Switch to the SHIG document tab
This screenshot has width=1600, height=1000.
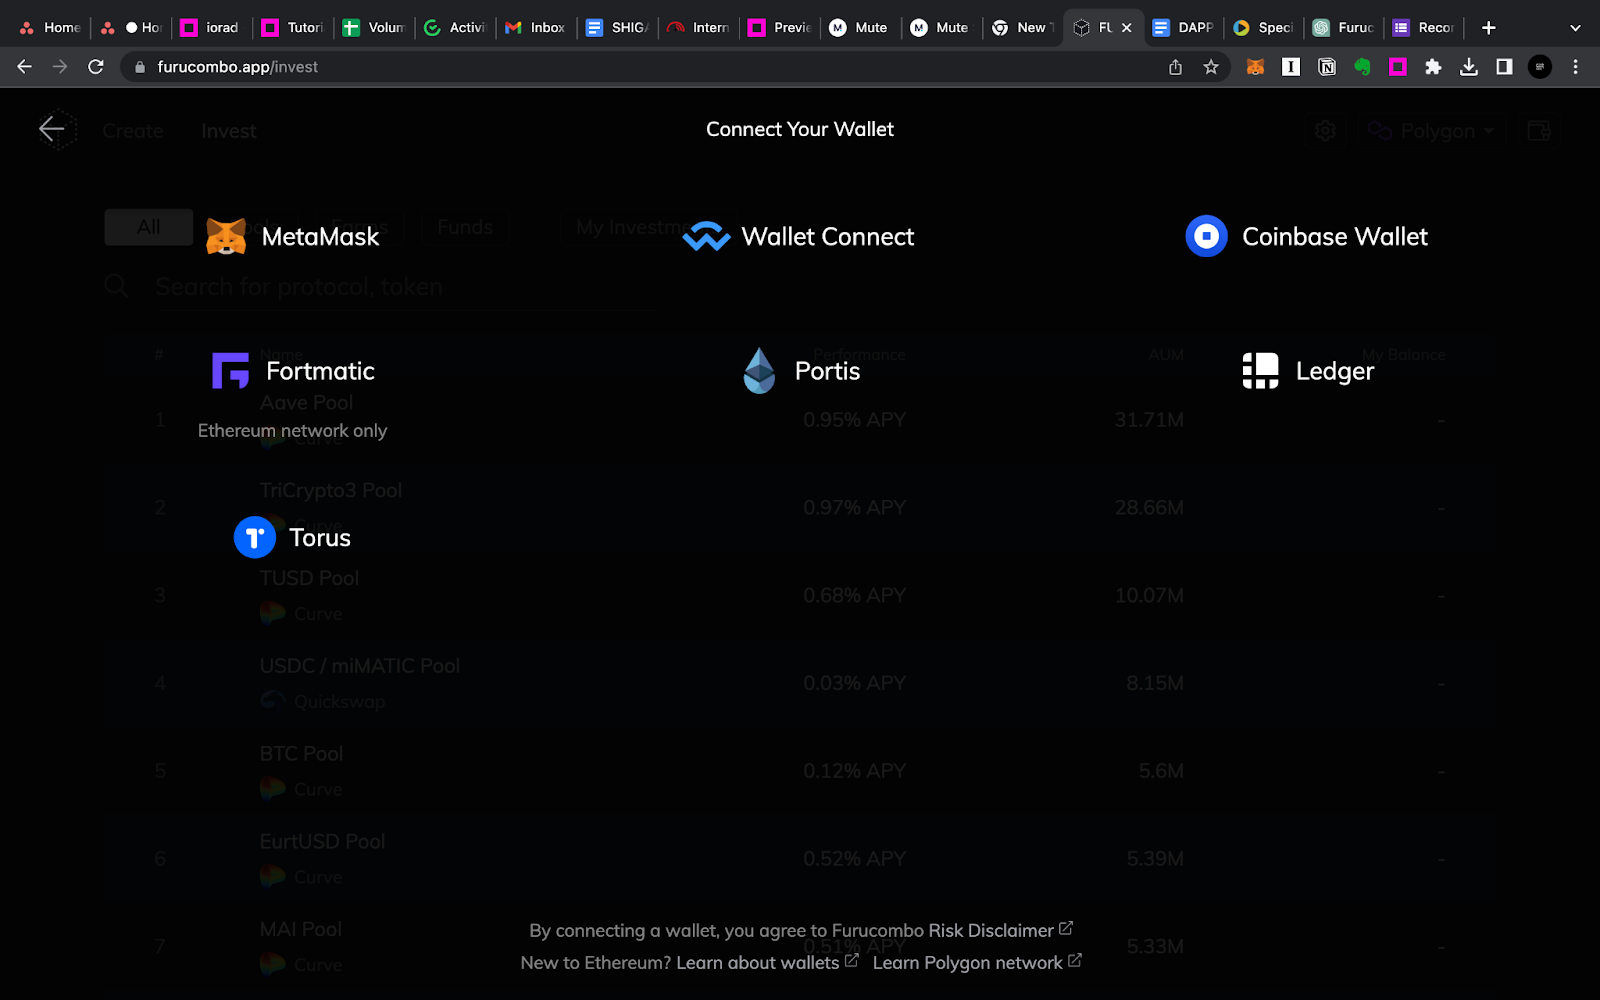(x=617, y=28)
